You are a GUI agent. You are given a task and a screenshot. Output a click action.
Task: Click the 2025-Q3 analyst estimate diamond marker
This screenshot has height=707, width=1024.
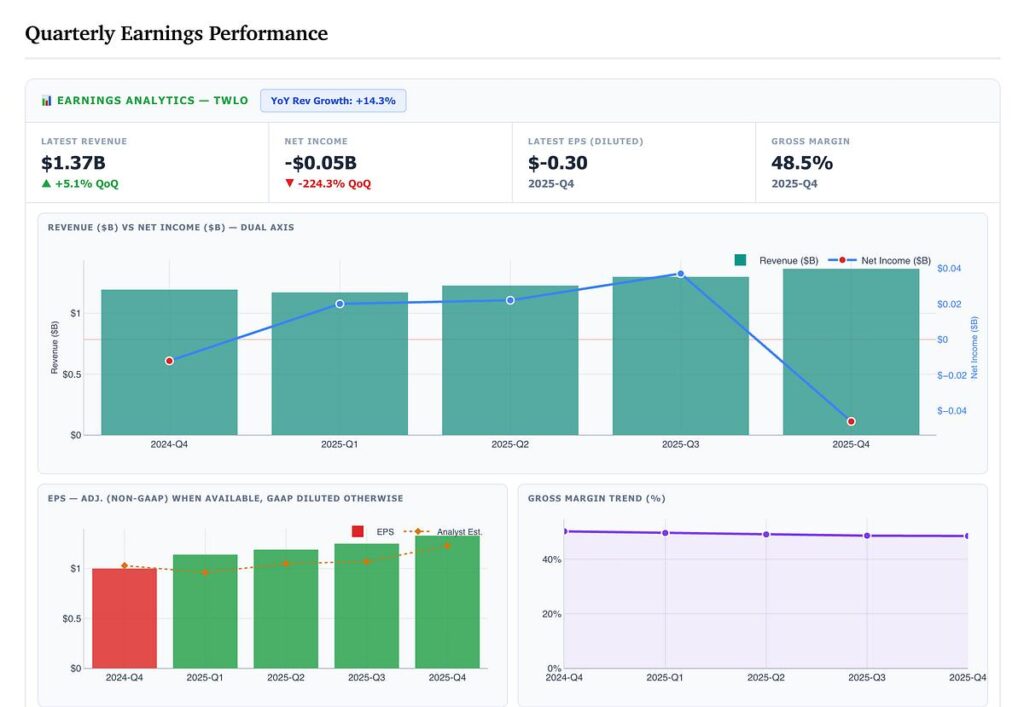366,561
